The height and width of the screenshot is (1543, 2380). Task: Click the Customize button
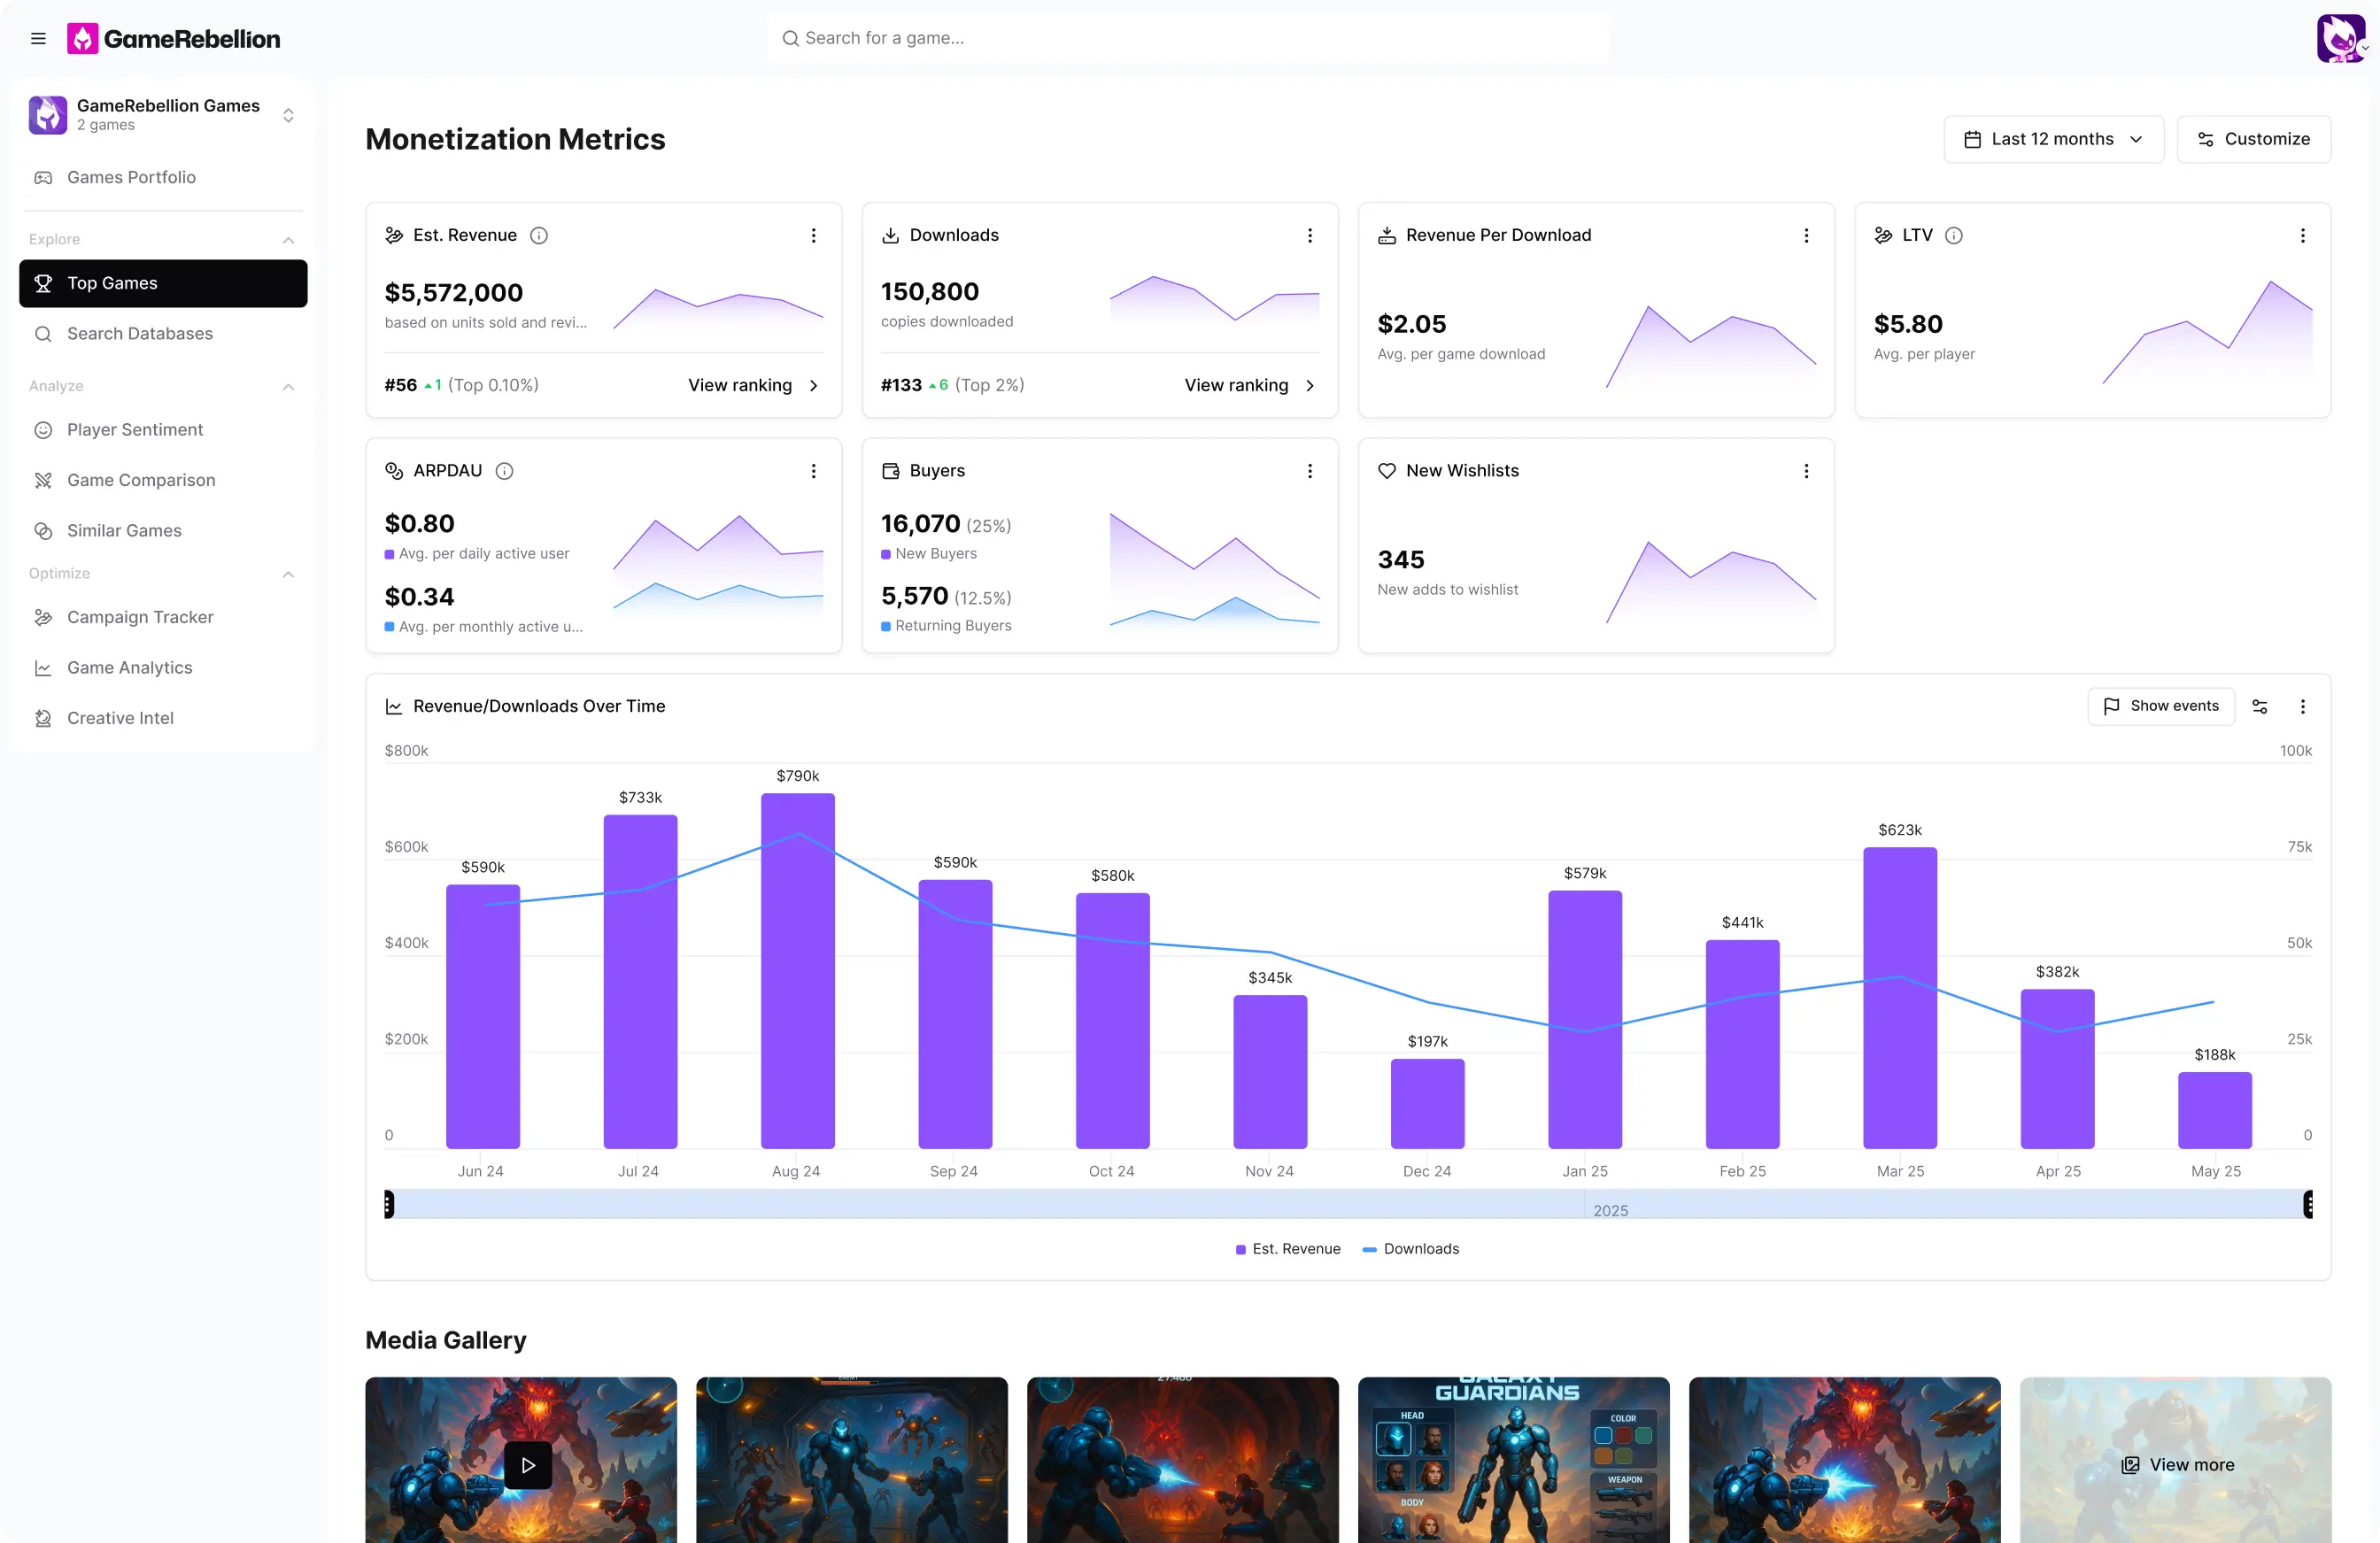point(2253,139)
